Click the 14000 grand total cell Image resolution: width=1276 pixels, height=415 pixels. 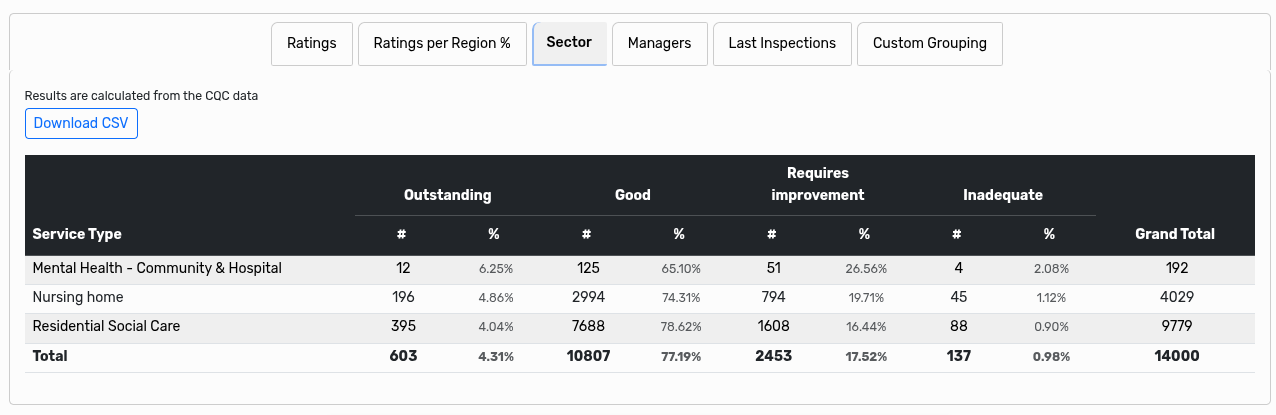(x=1176, y=356)
